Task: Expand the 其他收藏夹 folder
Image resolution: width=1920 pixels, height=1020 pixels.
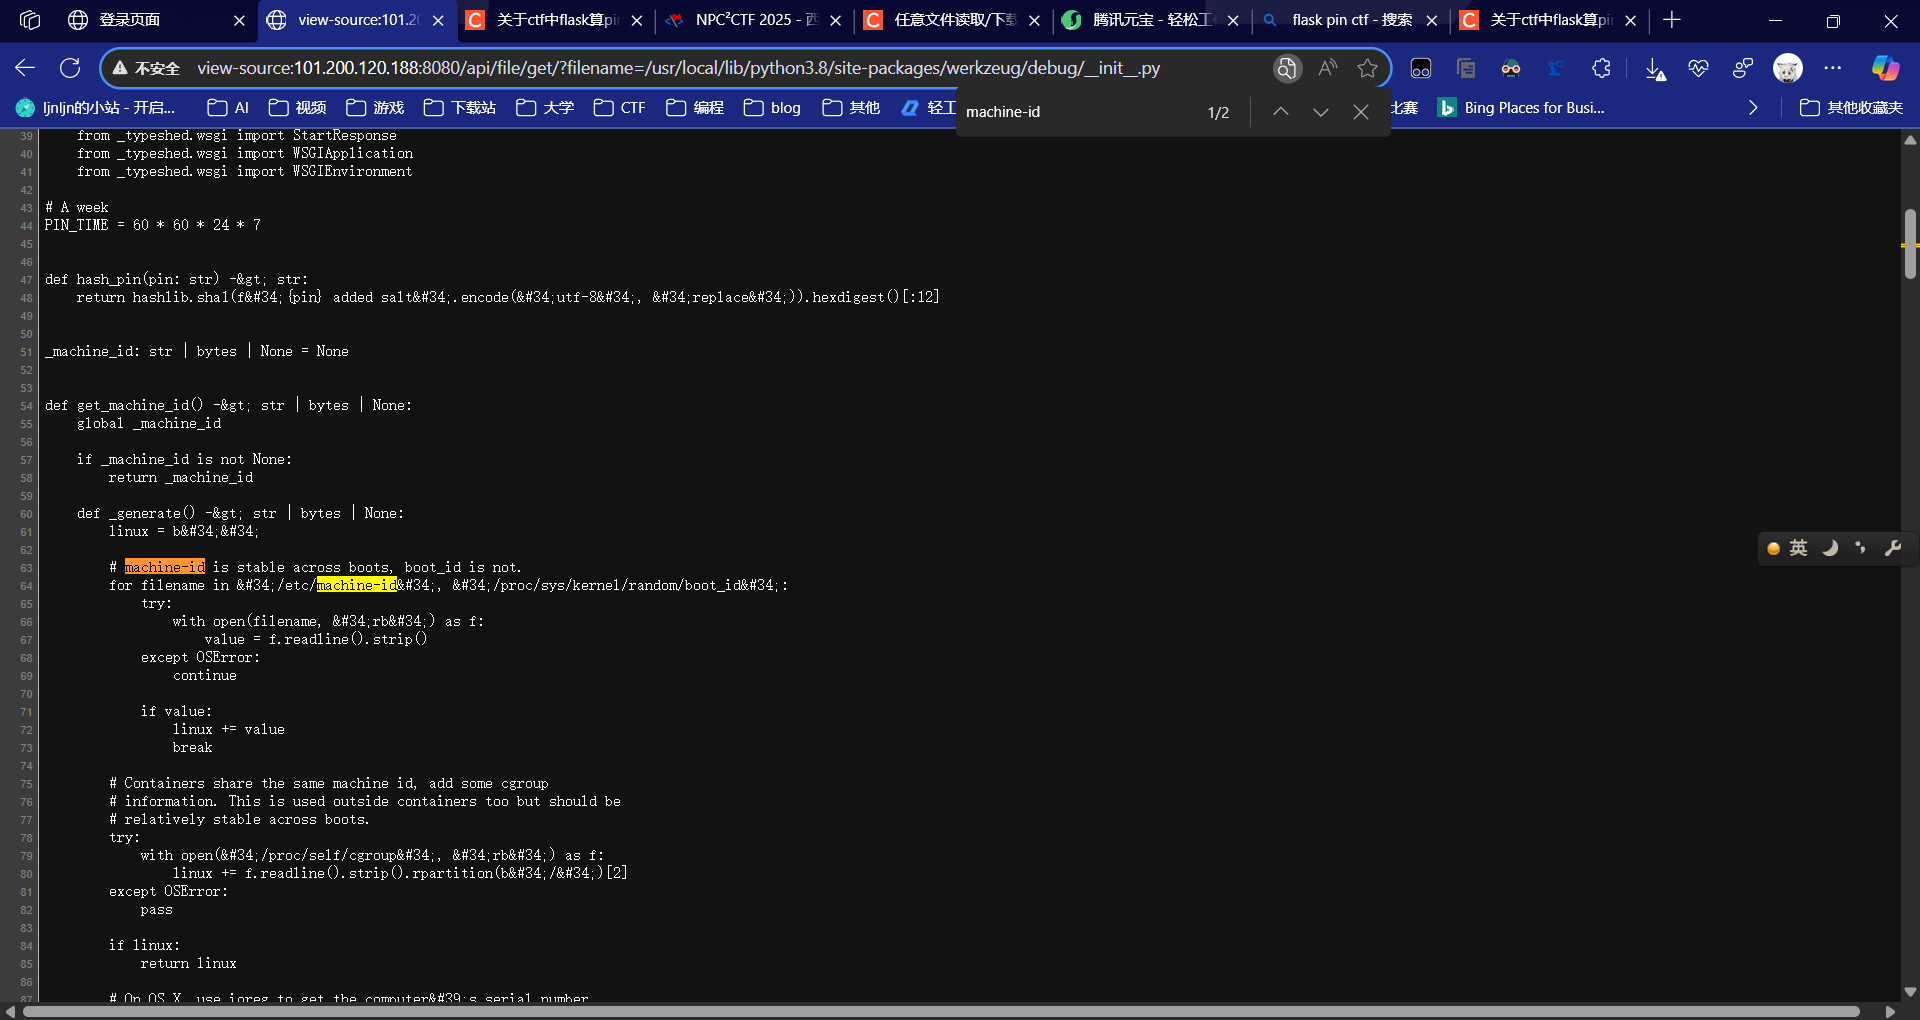Action: coord(1851,108)
